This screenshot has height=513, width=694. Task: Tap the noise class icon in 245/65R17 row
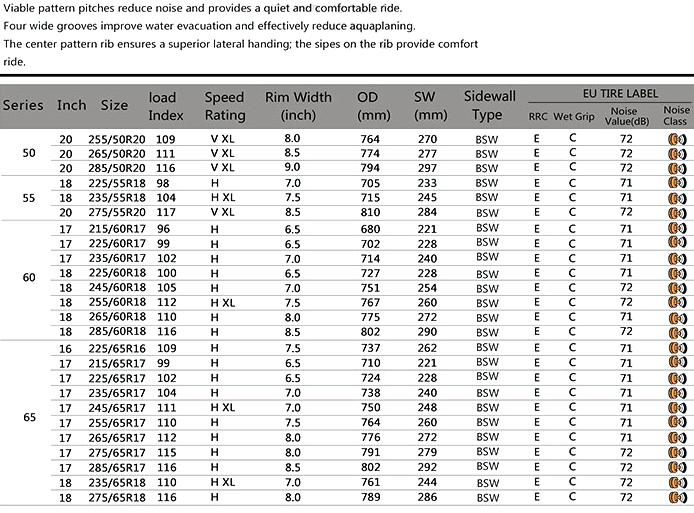coord(677,408)
